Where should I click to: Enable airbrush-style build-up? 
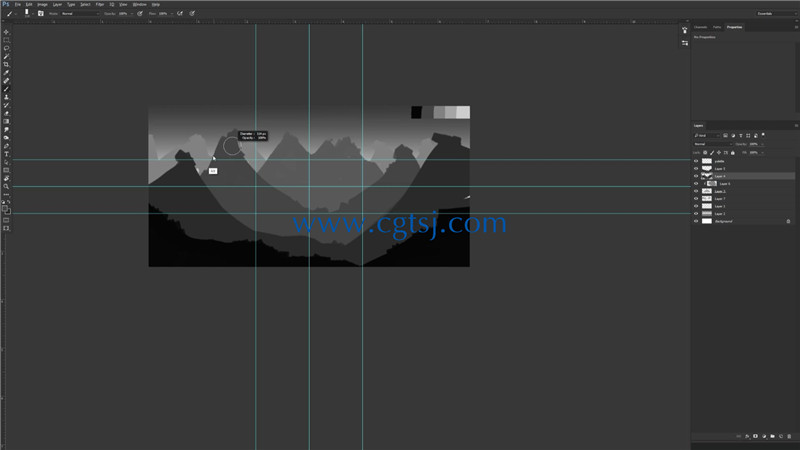[x=180, y=14]
